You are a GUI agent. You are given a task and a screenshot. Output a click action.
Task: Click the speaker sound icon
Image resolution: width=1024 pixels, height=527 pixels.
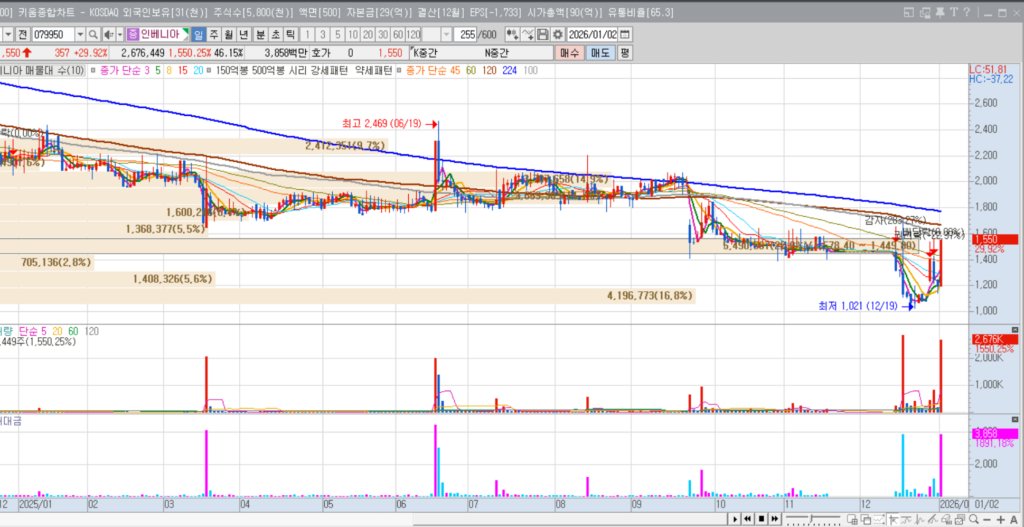click(x=107, y=34)
